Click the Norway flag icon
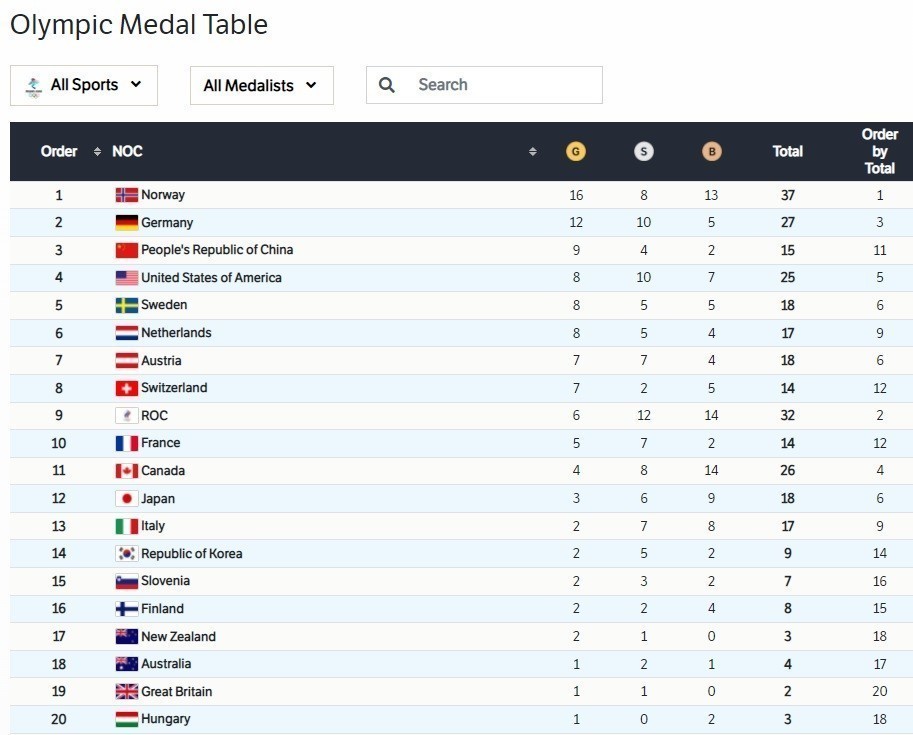Viewport: 913px width, 735px height. coord(126,195)
